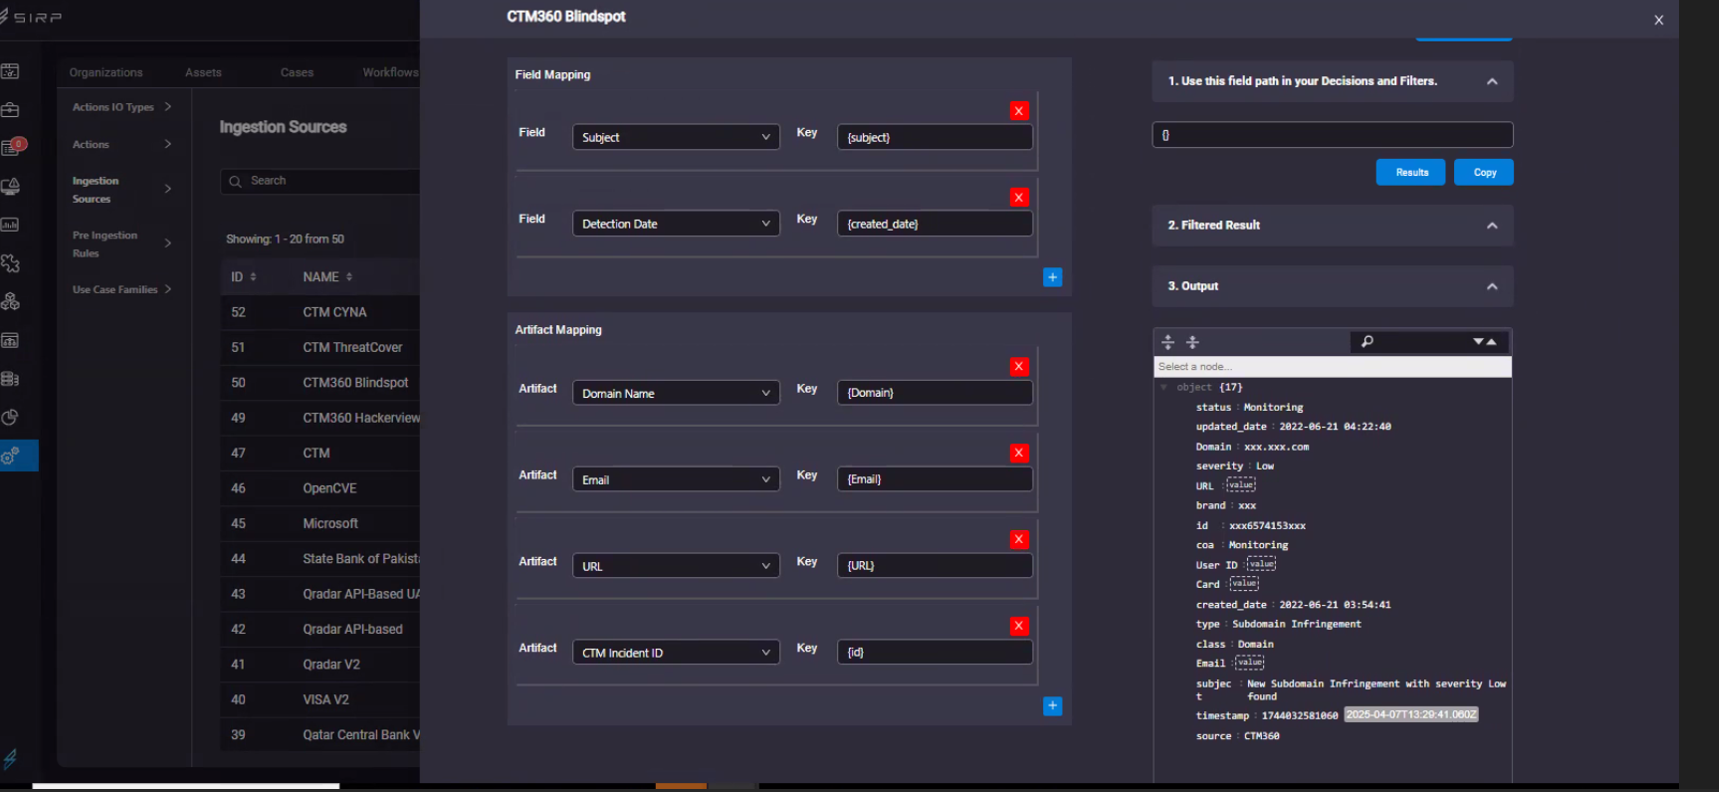Image resolution: width=1719 pixels, height=792 pixels.
Task: Select the Qradar V2 row
Action: tap(320, 664)
